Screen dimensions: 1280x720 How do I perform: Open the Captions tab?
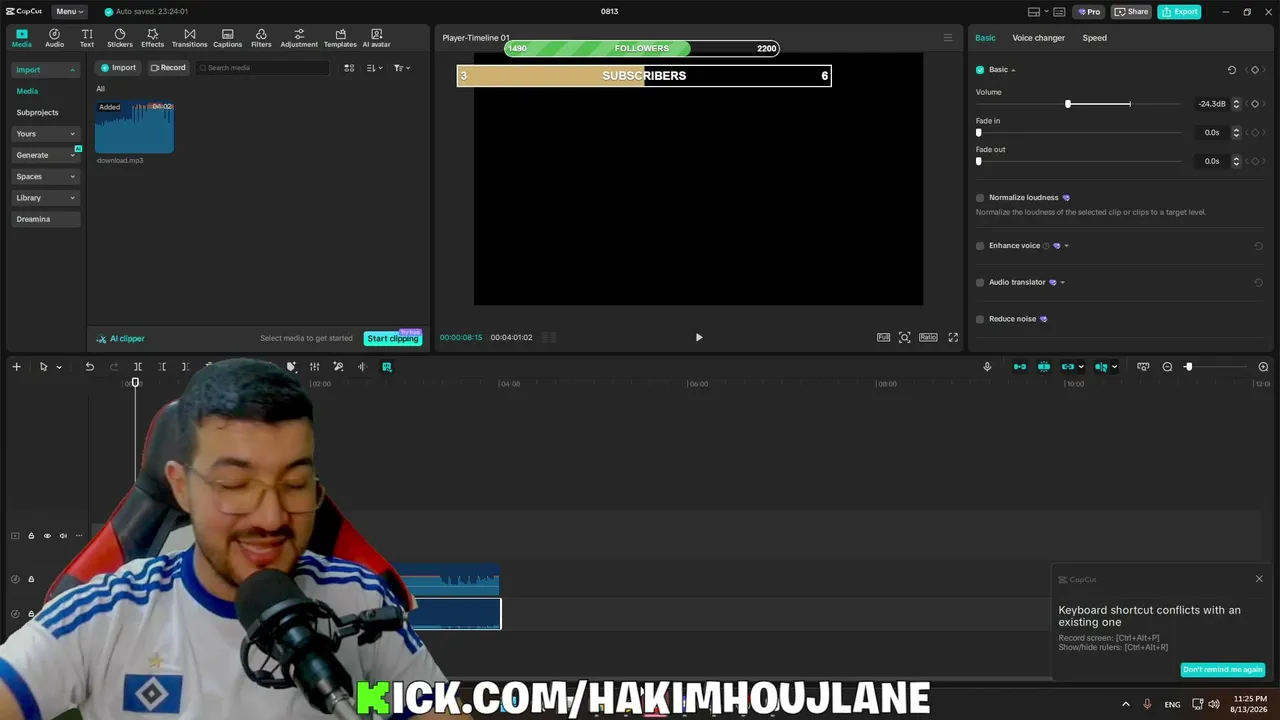[x=227, y=38]
